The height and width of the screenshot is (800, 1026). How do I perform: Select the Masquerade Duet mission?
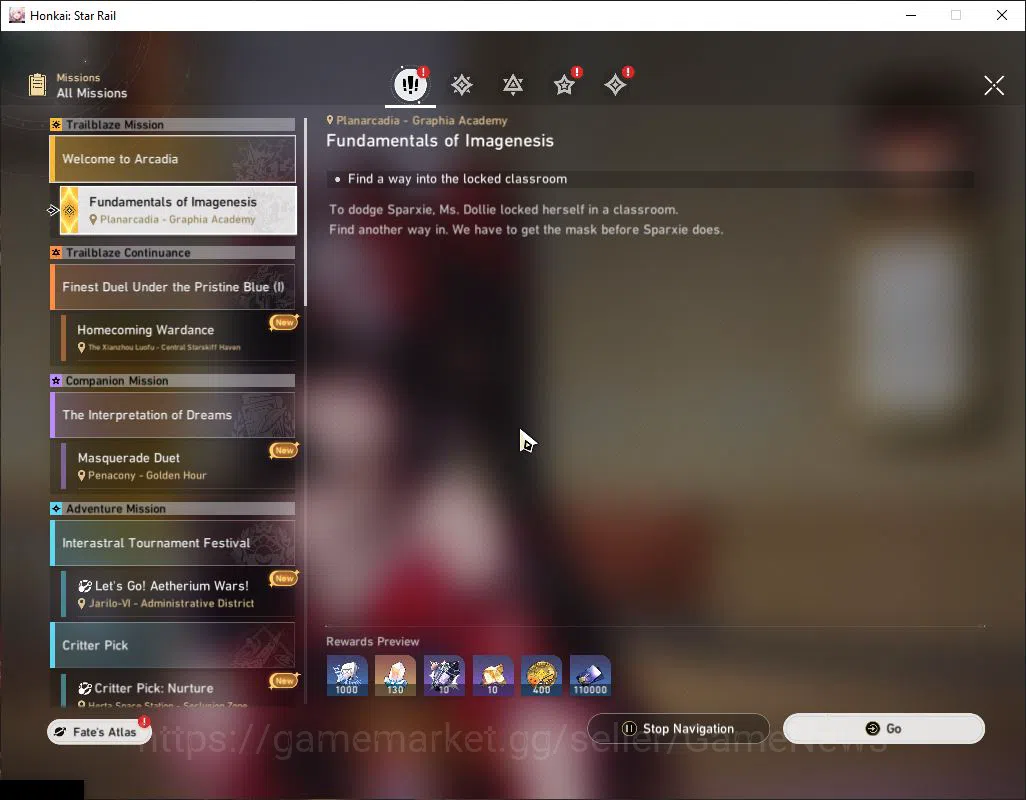pyautogui.click(x=178, y=465)
